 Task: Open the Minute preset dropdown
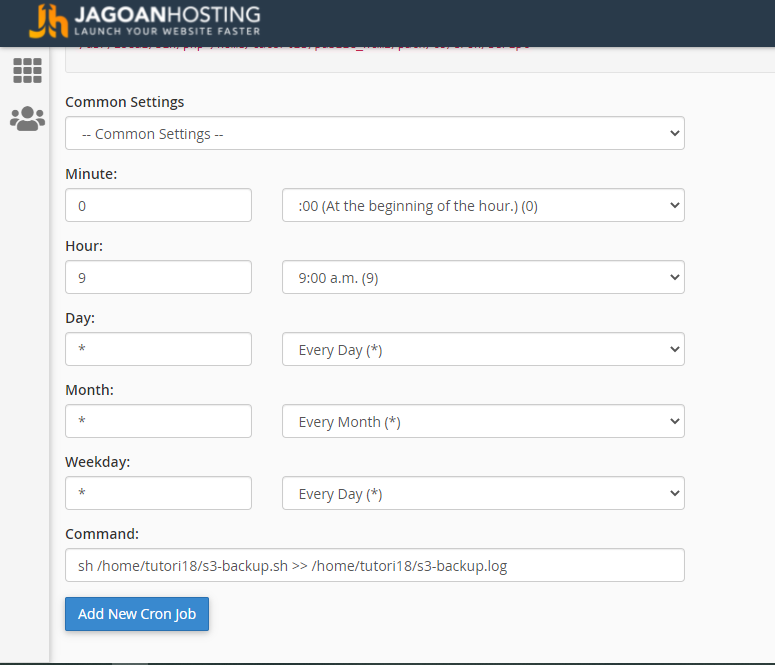tap(483, 205)
